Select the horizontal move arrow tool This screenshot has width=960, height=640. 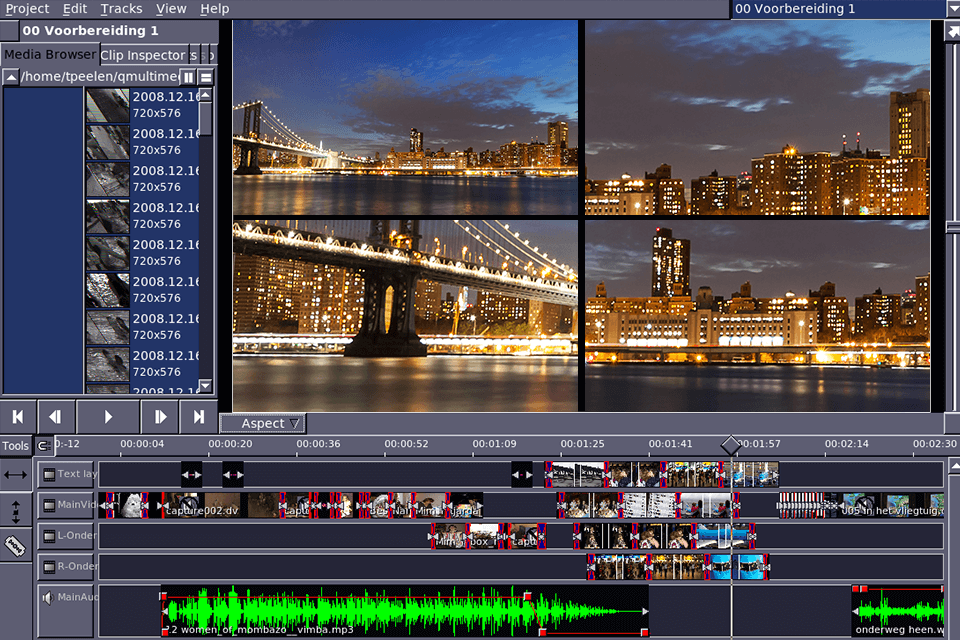coord(15,476)
